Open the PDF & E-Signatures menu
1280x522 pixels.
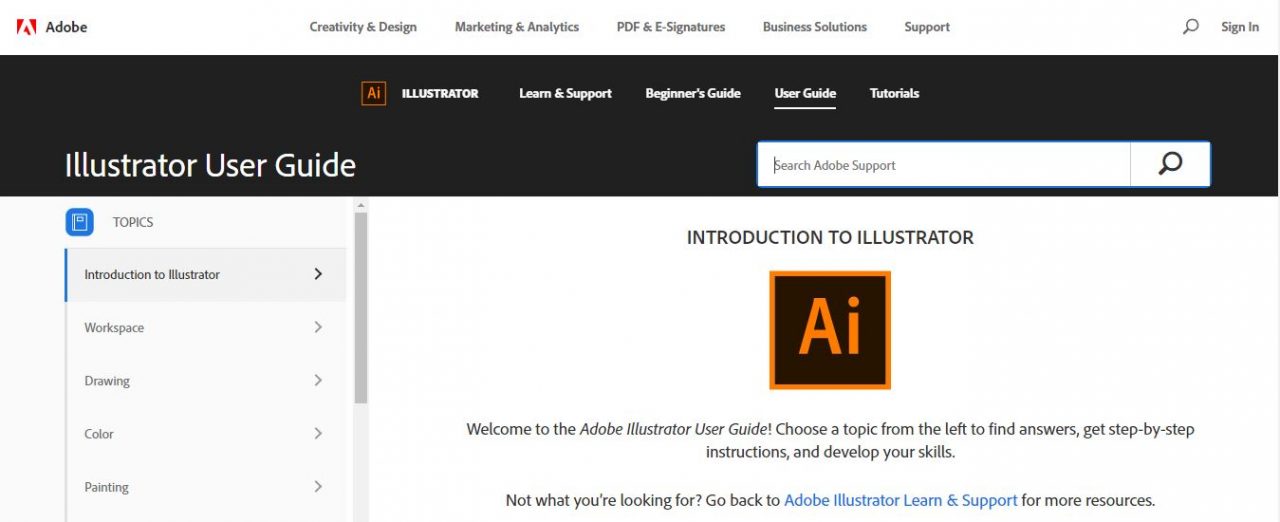[671, 27]
